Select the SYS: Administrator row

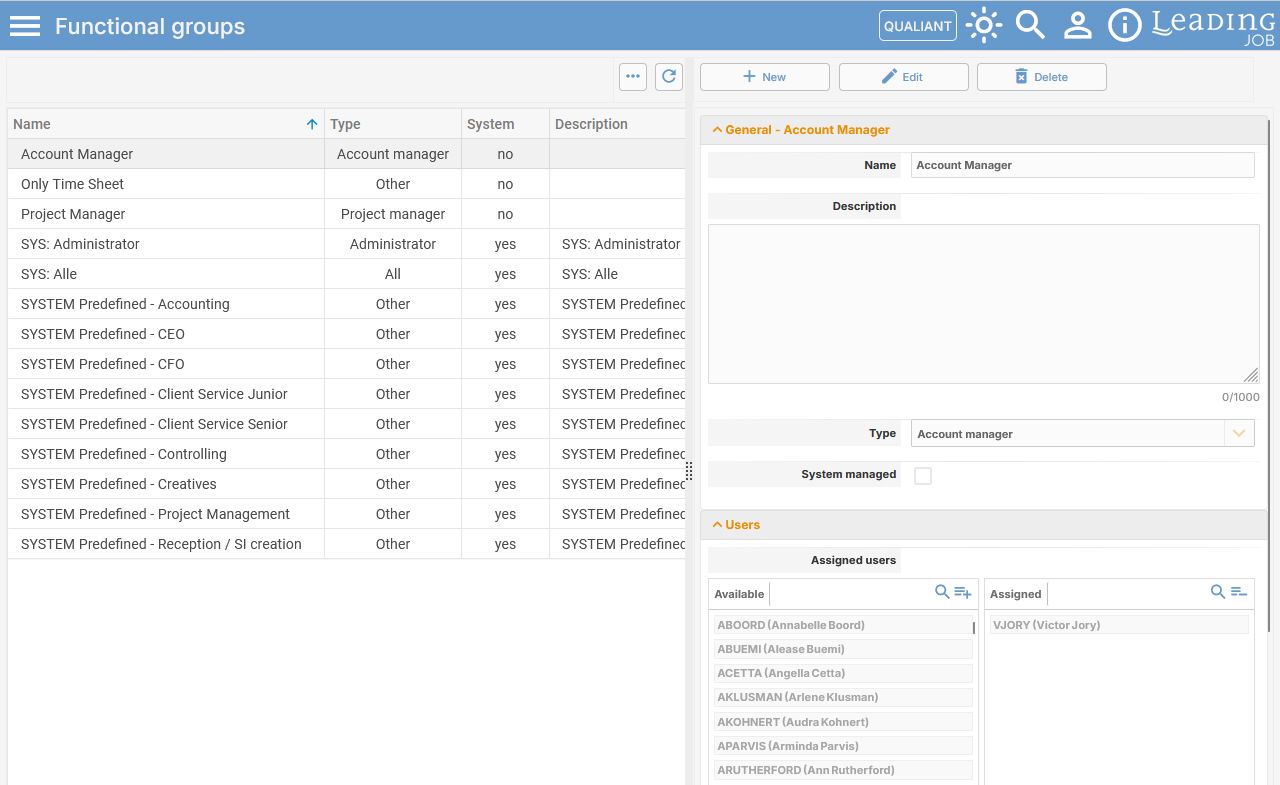346,244
